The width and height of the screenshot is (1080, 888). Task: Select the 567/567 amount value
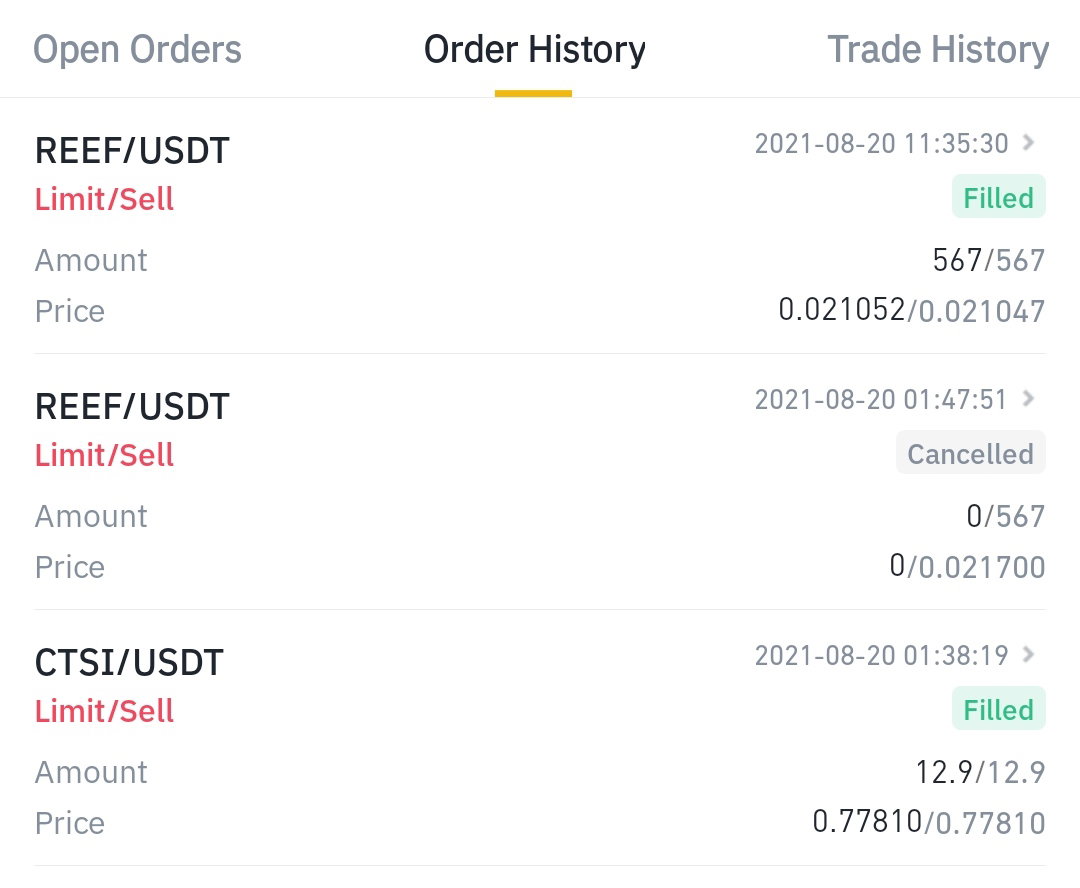click(x=989, y=260)
